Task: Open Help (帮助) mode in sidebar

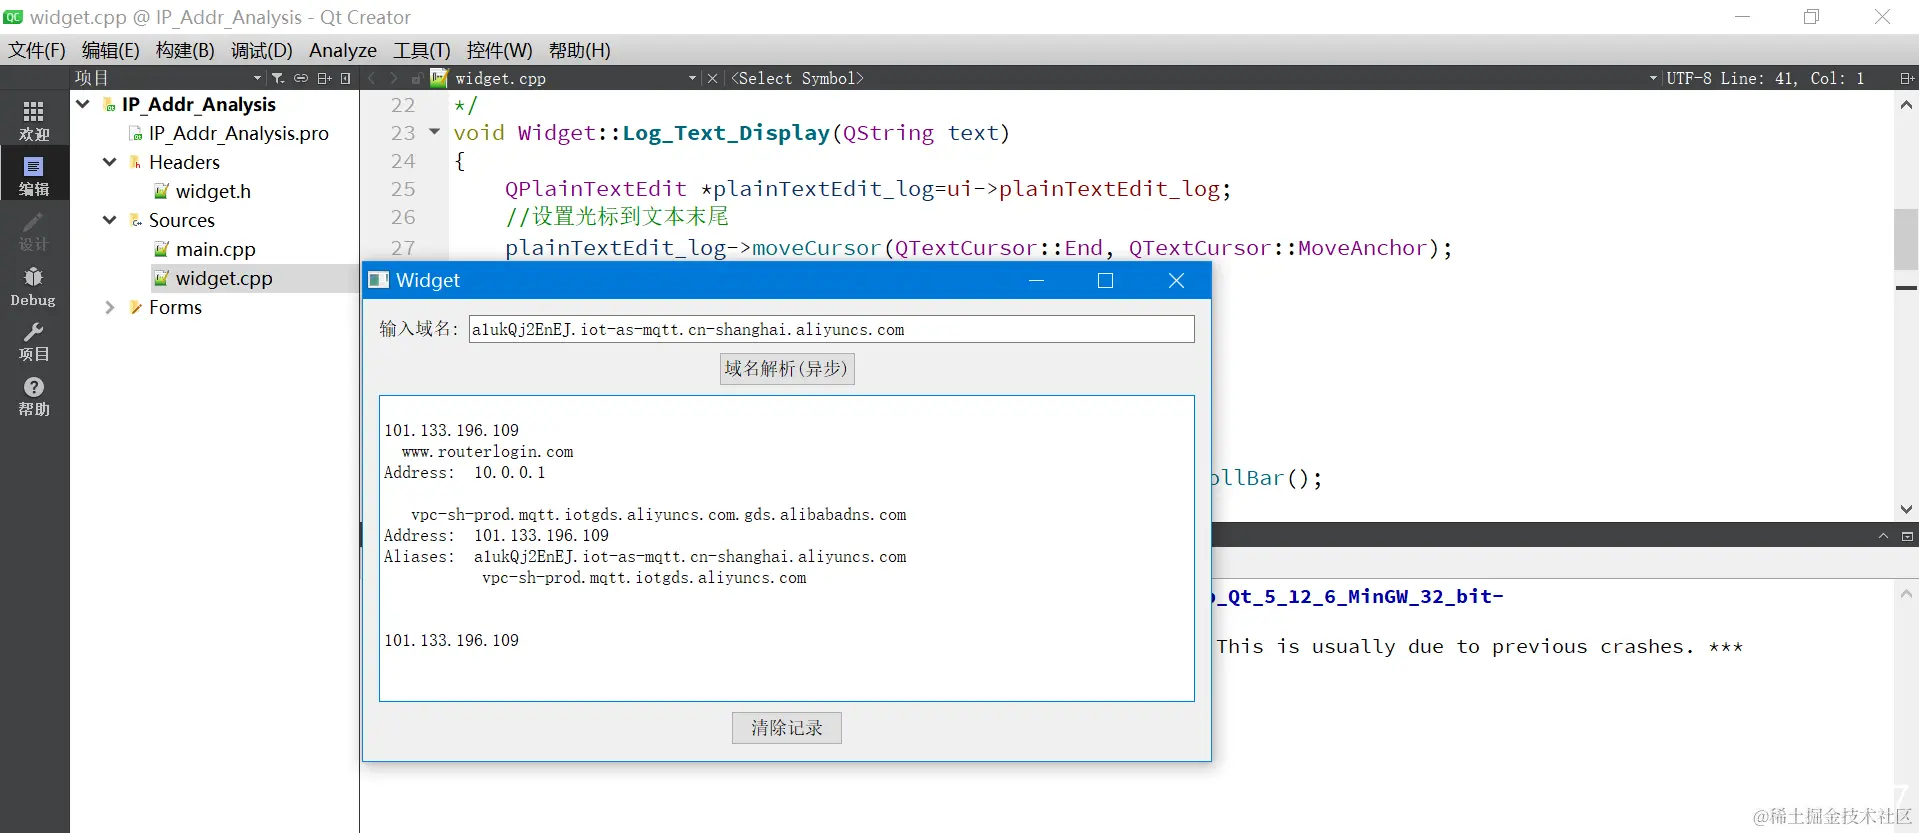Action: 34,396
